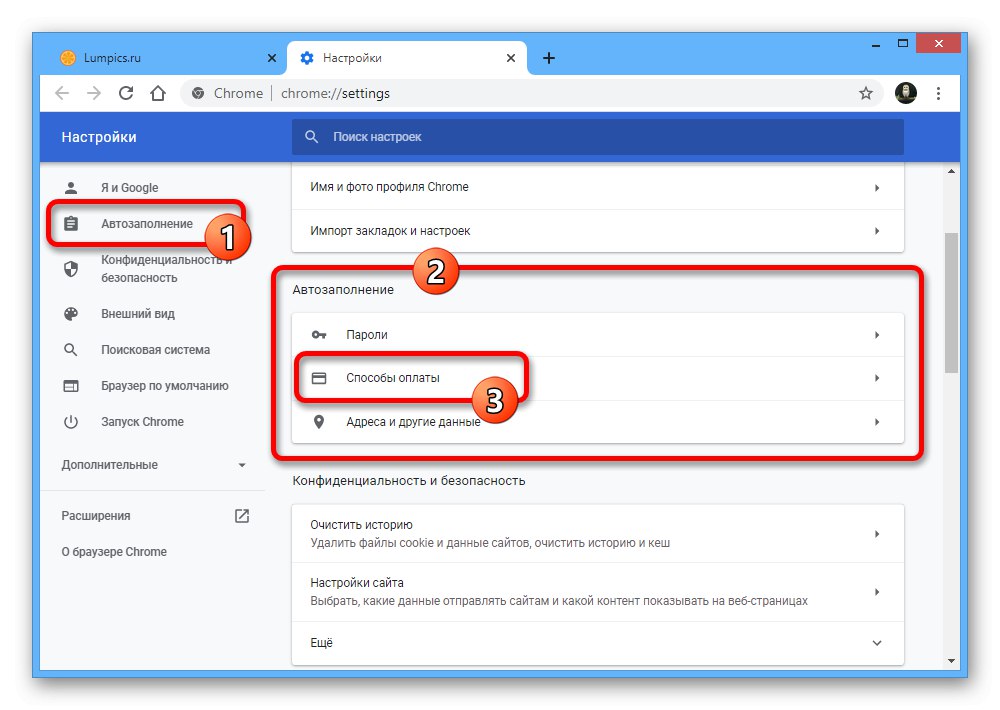Click the shield icon for Конфиденциальность и безопасность

[x=70, y=268]
